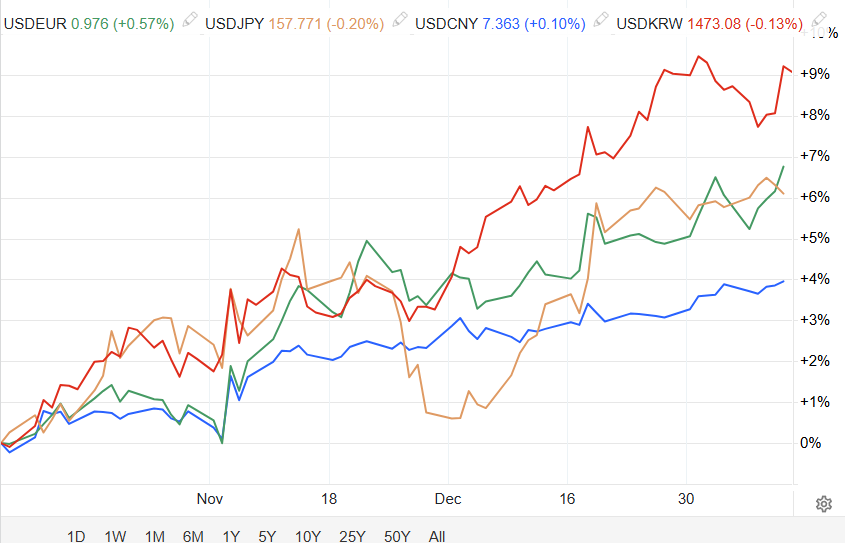Click the edit pencil next to USDCNY
The image size is (845, 543).
coord(600,21)
